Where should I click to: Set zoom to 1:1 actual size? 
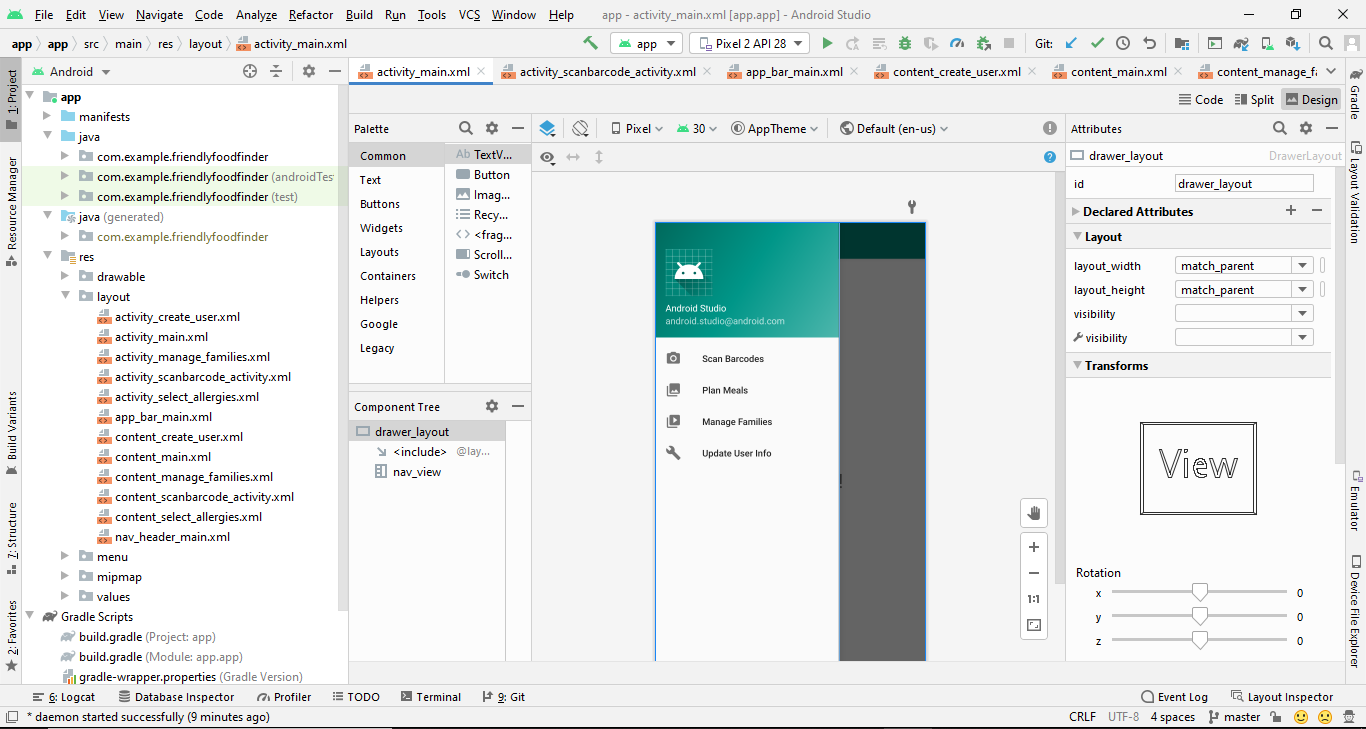click(1034, 599)
